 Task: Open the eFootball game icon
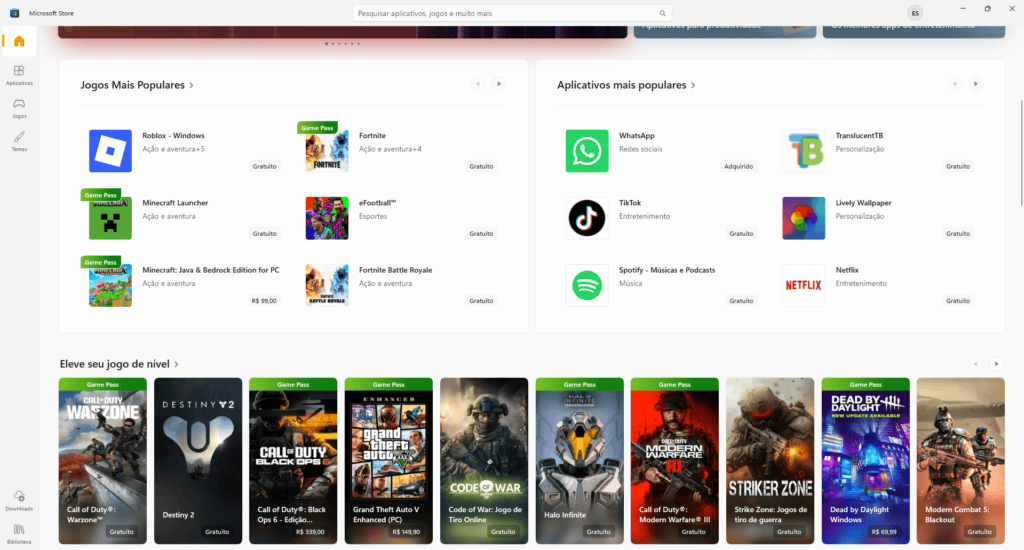[327, 218]
